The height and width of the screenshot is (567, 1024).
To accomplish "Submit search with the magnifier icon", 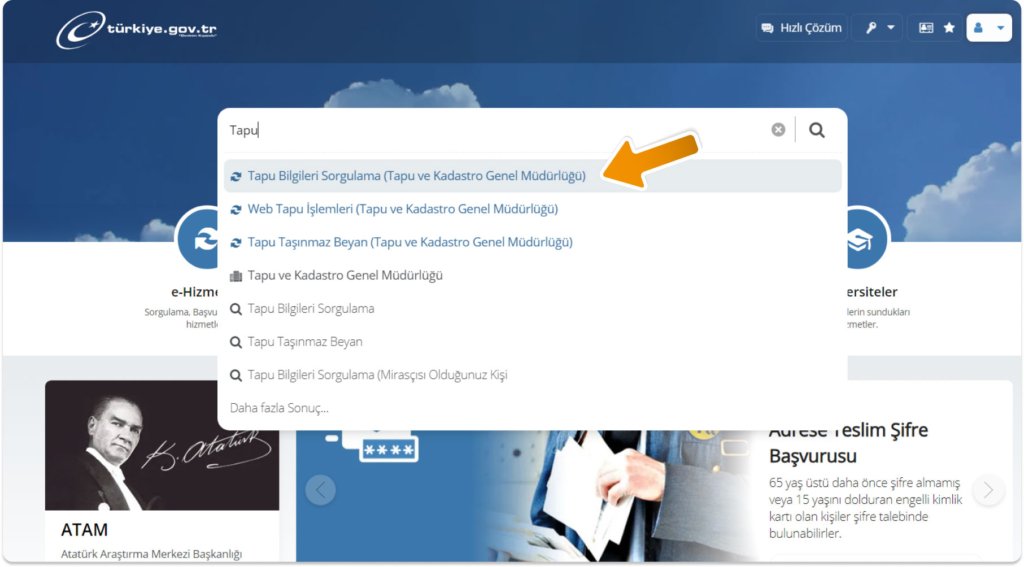I will coord(816,130).
